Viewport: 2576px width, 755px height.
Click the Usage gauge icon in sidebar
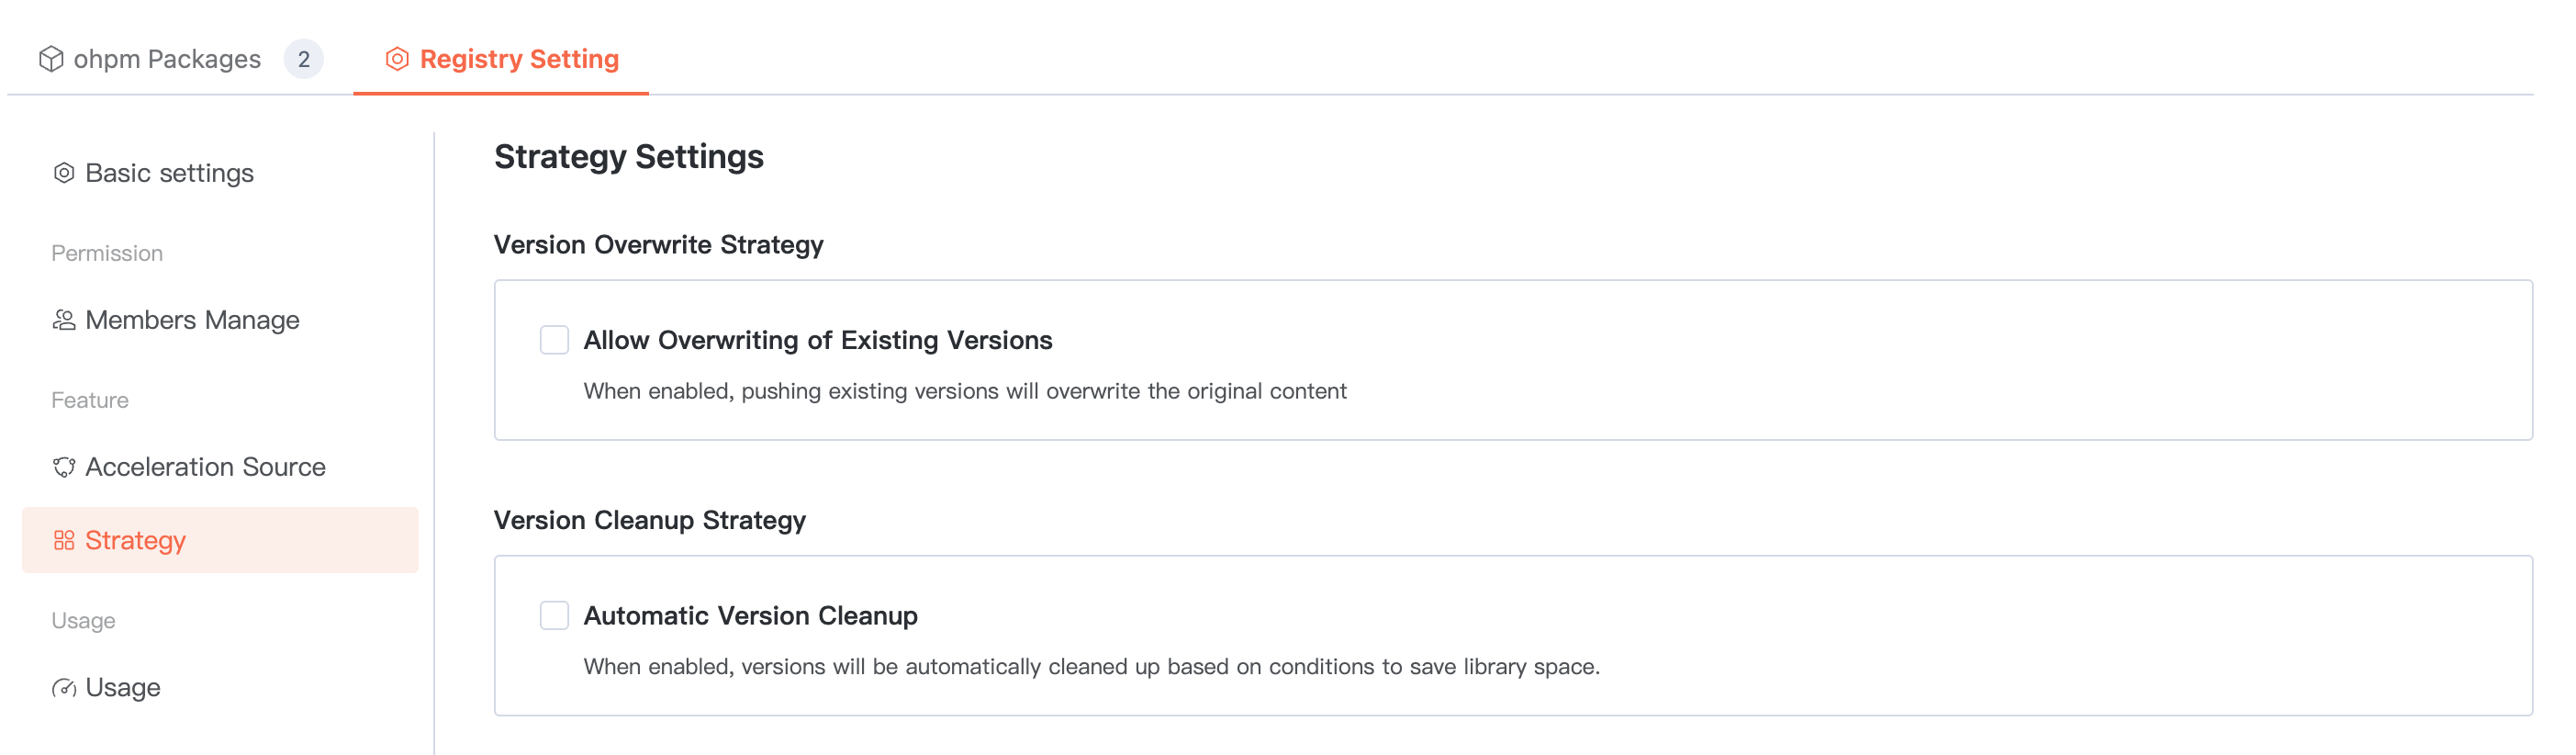64,688
